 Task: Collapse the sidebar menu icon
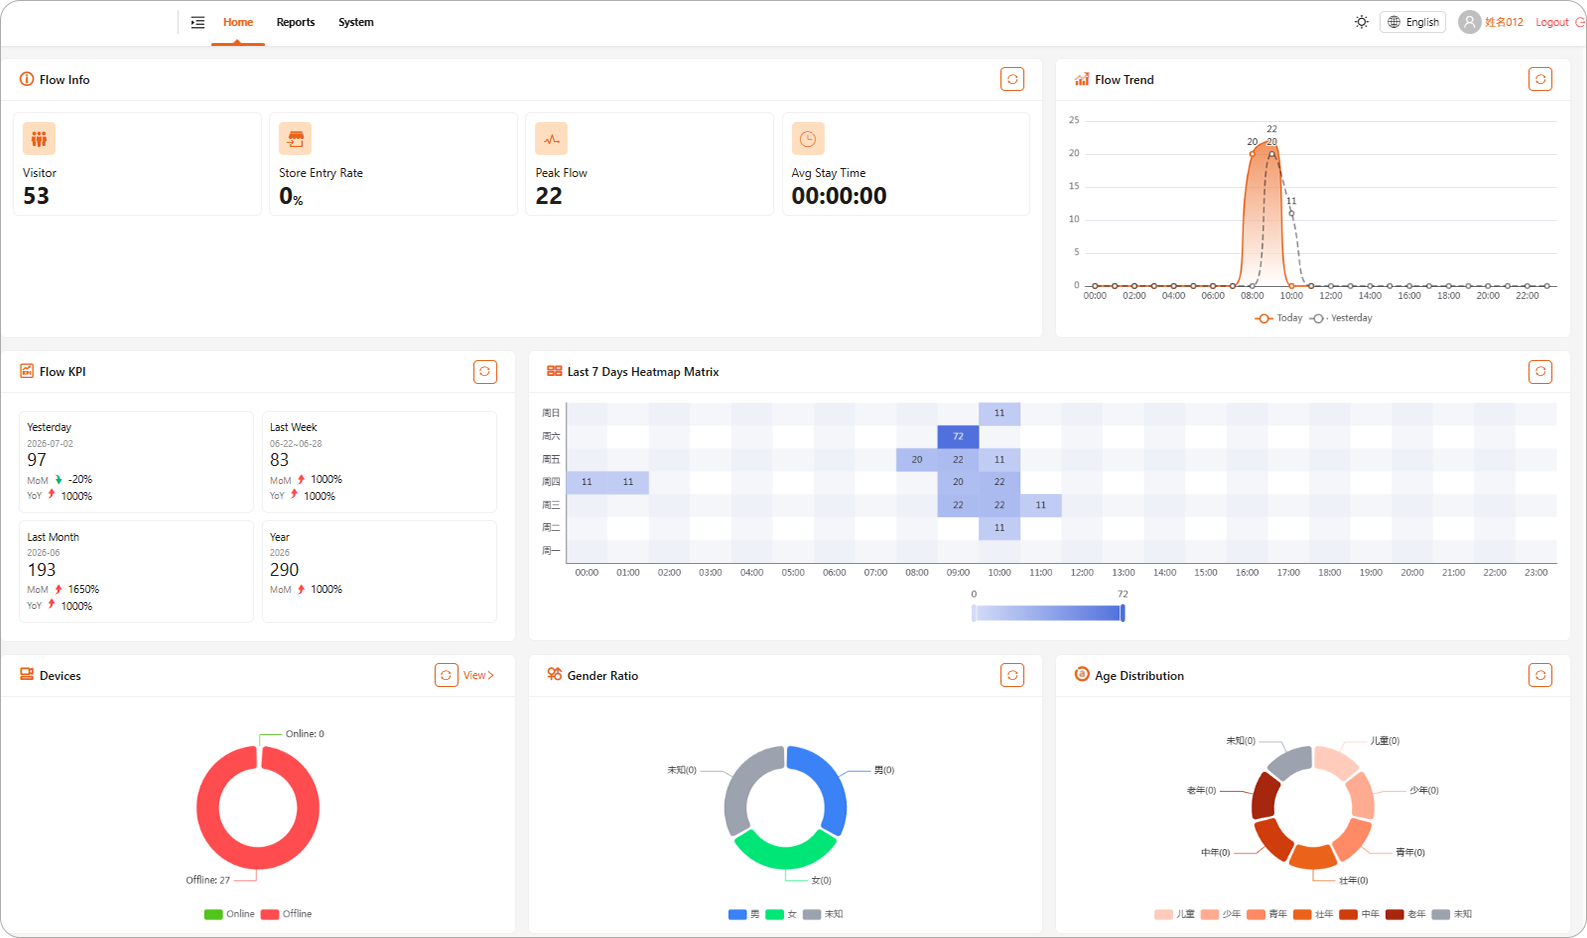click(x=198, y=22)
